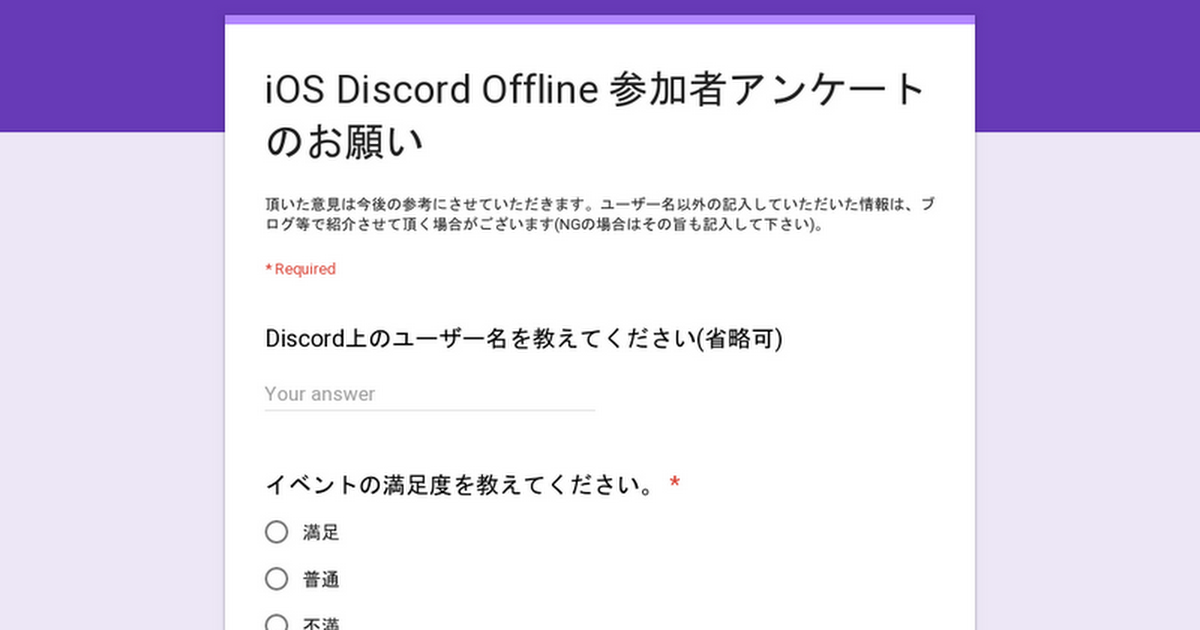1200x630 pixels.
Task: Pick the 不満 radio button
Action: point(276,623)
